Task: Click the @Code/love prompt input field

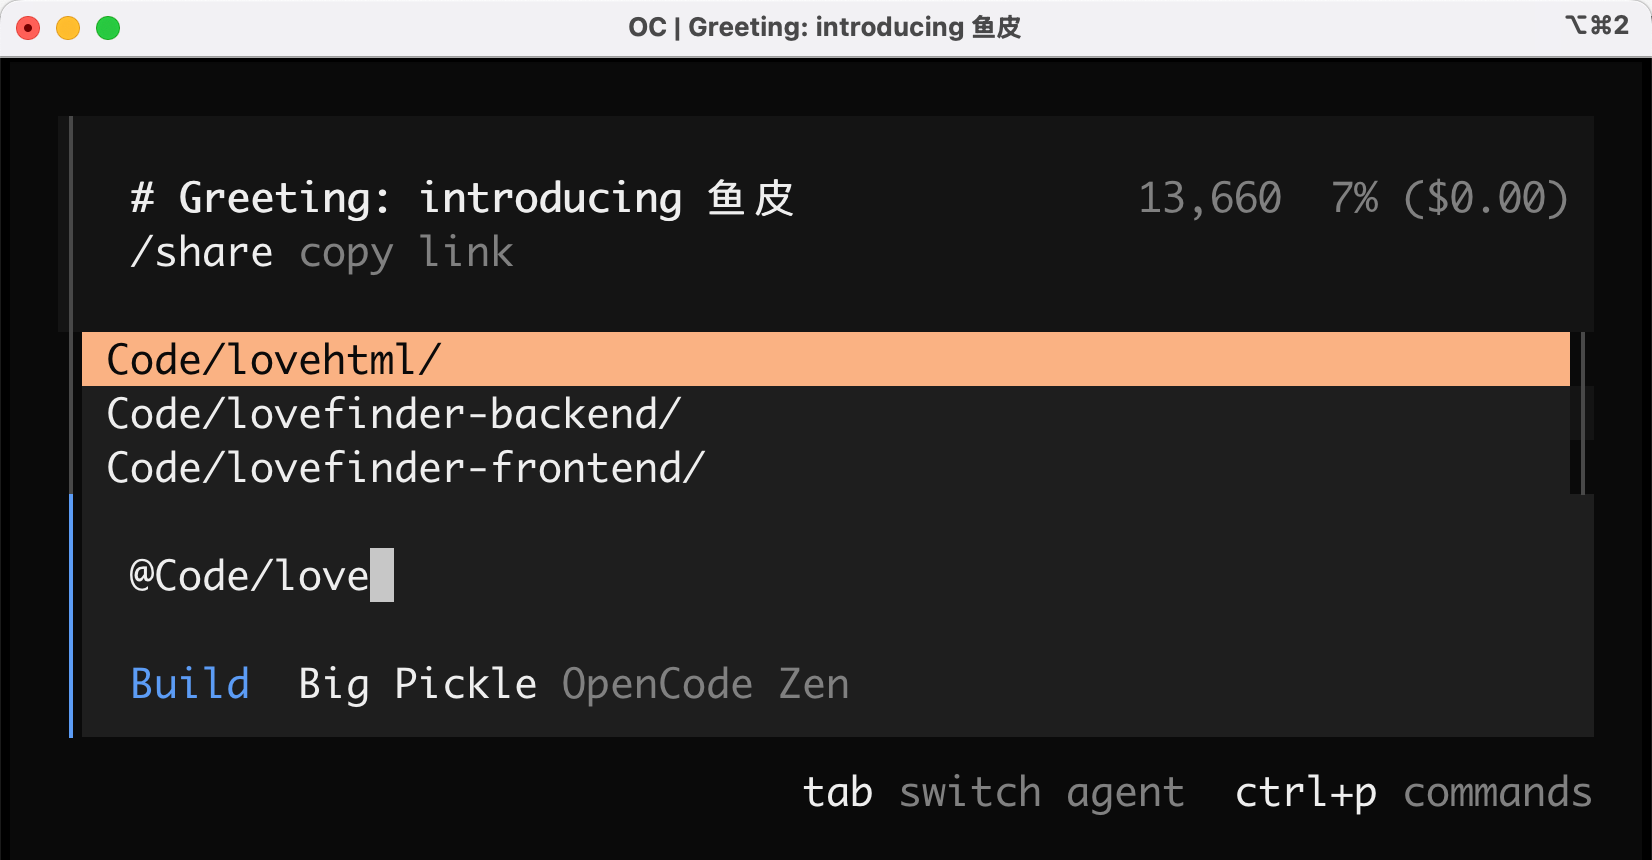Action: pyautogui.click(x=249, y=576)
